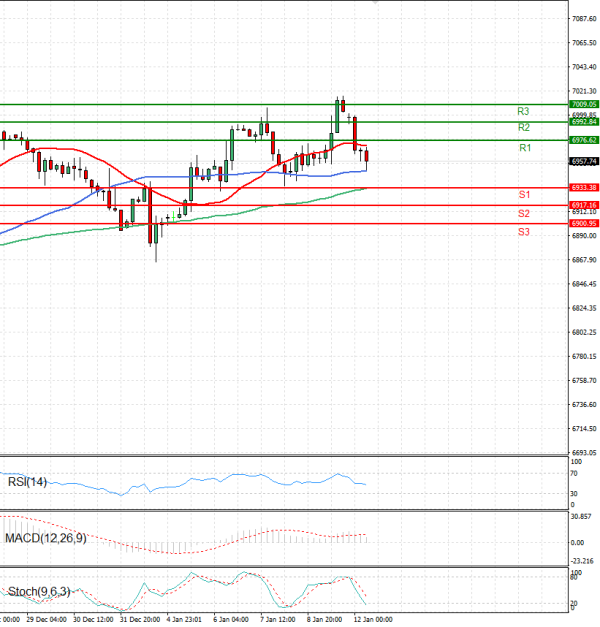Click the R2 resistance label
Image resolution: width=600 pixels, height=627 pixels.
pyautogui.click(x=523, y=128)
